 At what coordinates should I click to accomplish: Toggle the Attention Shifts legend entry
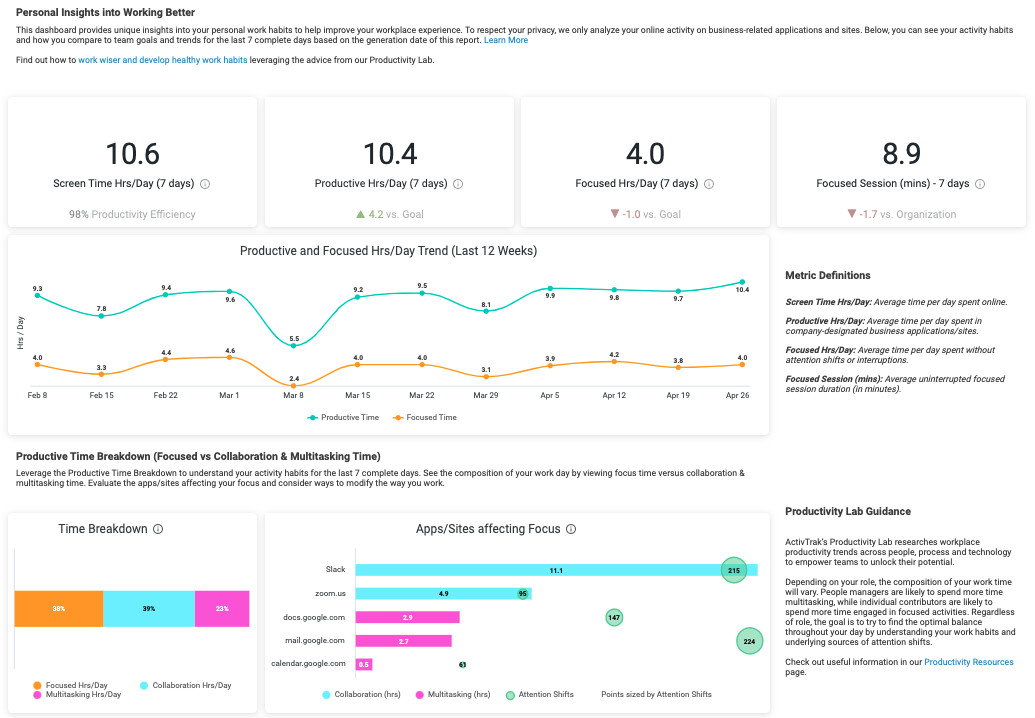click(540, 694)
